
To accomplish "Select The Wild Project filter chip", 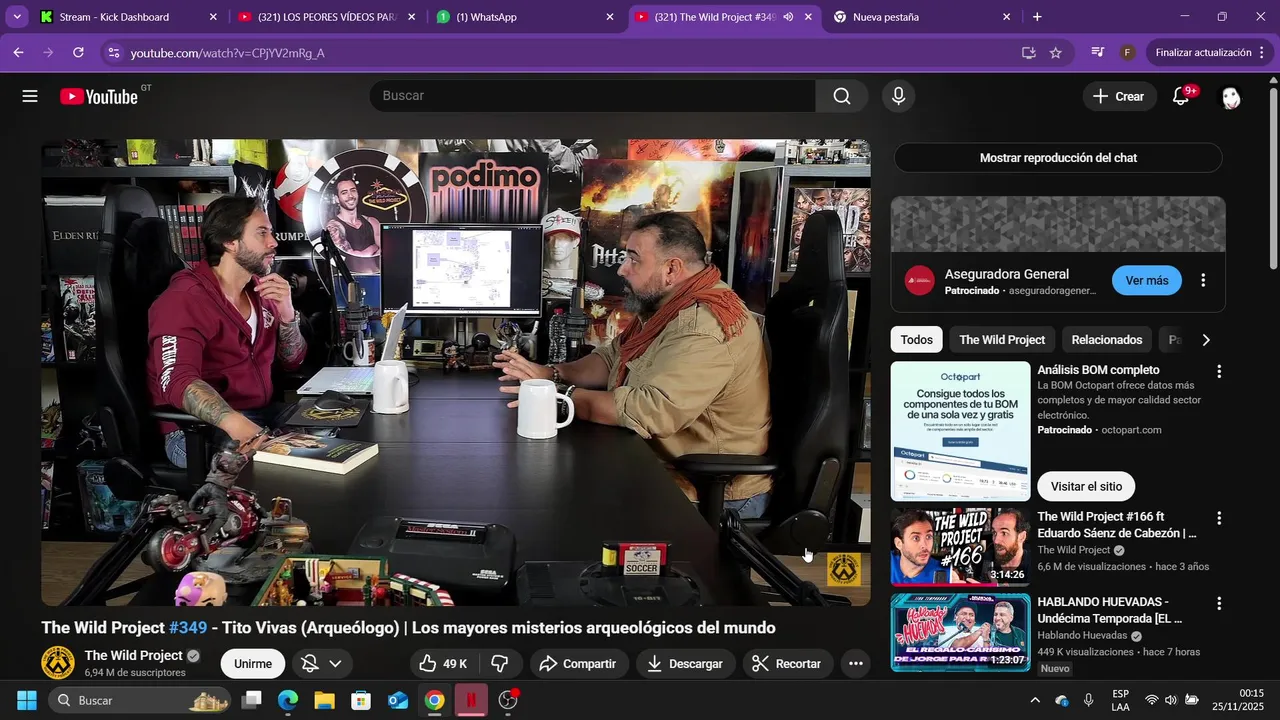I will tap(1002, 340).
